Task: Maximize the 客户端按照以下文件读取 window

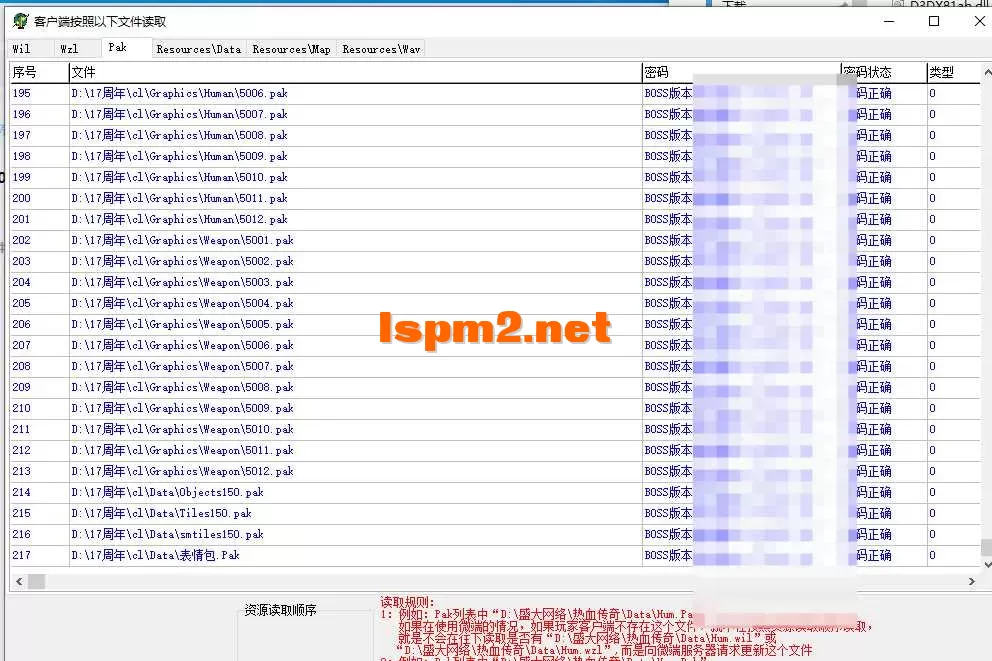Action: 934,21
